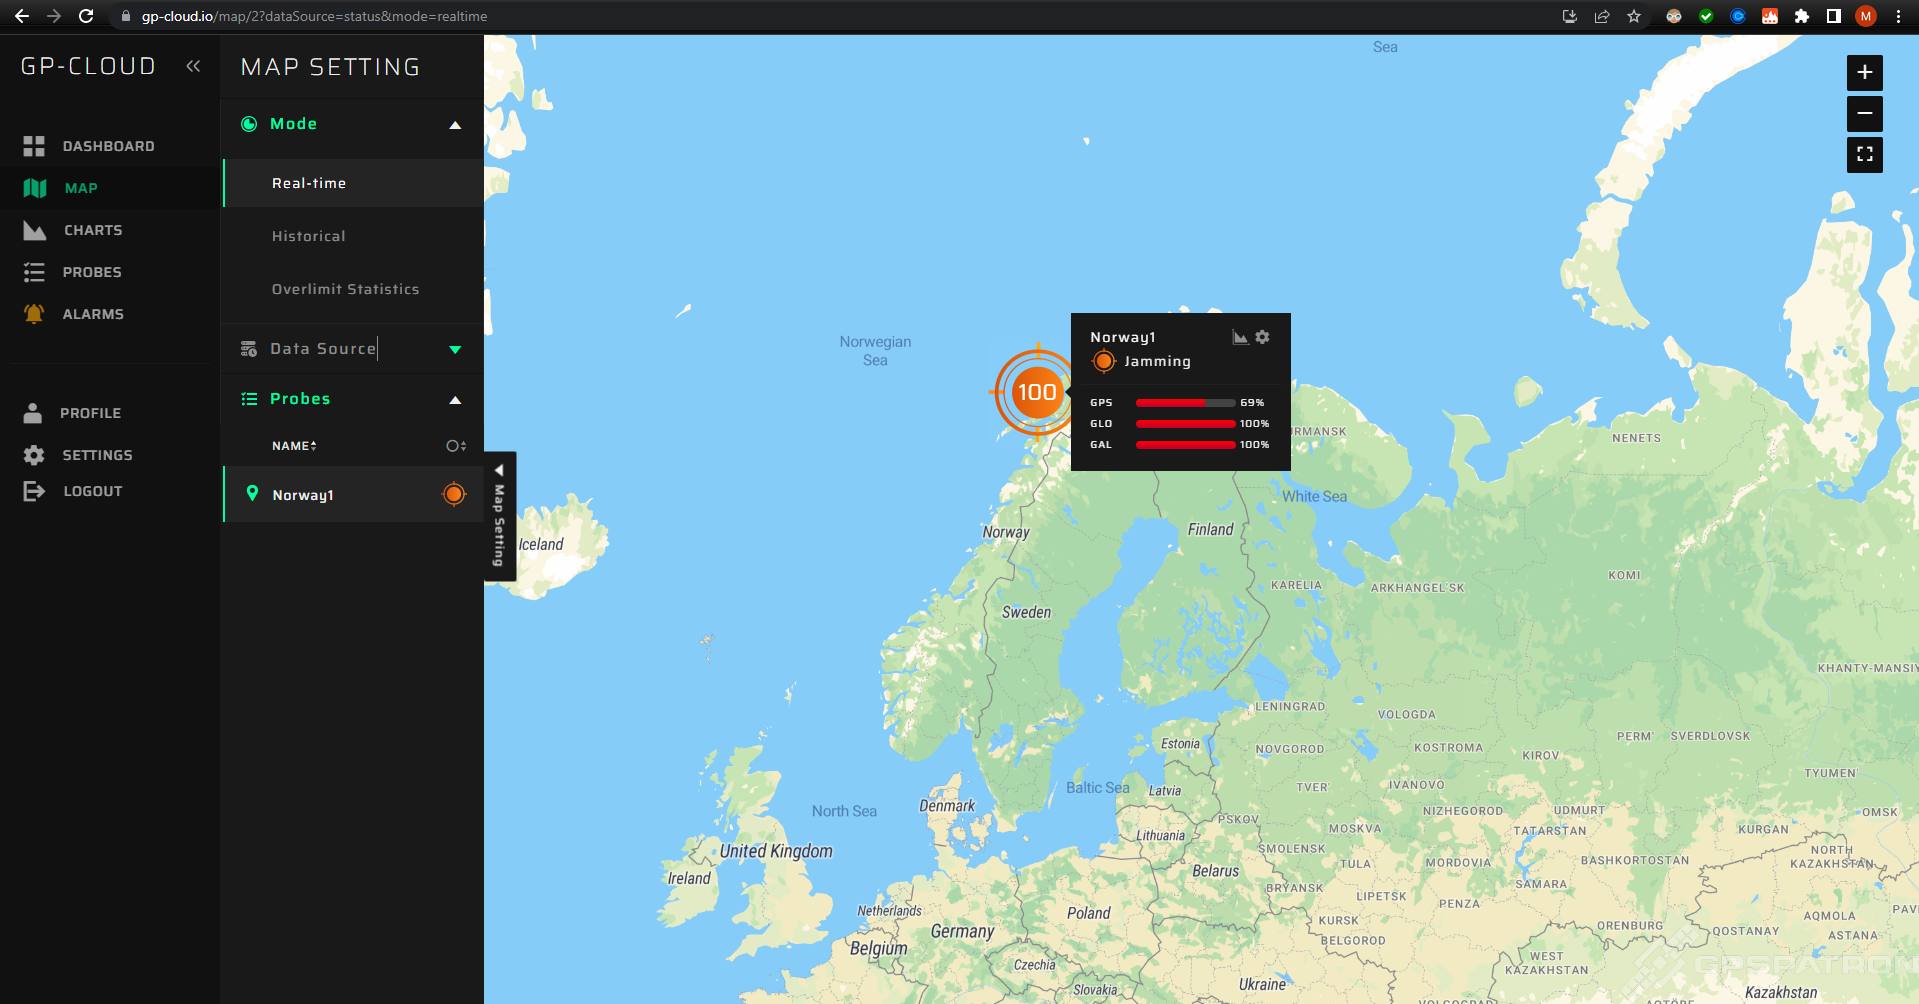Open settings gear in Norway1 popup
The width and height of the screenshot is (1919, 1004).
pyautogui.click(x=1260, y=337)
